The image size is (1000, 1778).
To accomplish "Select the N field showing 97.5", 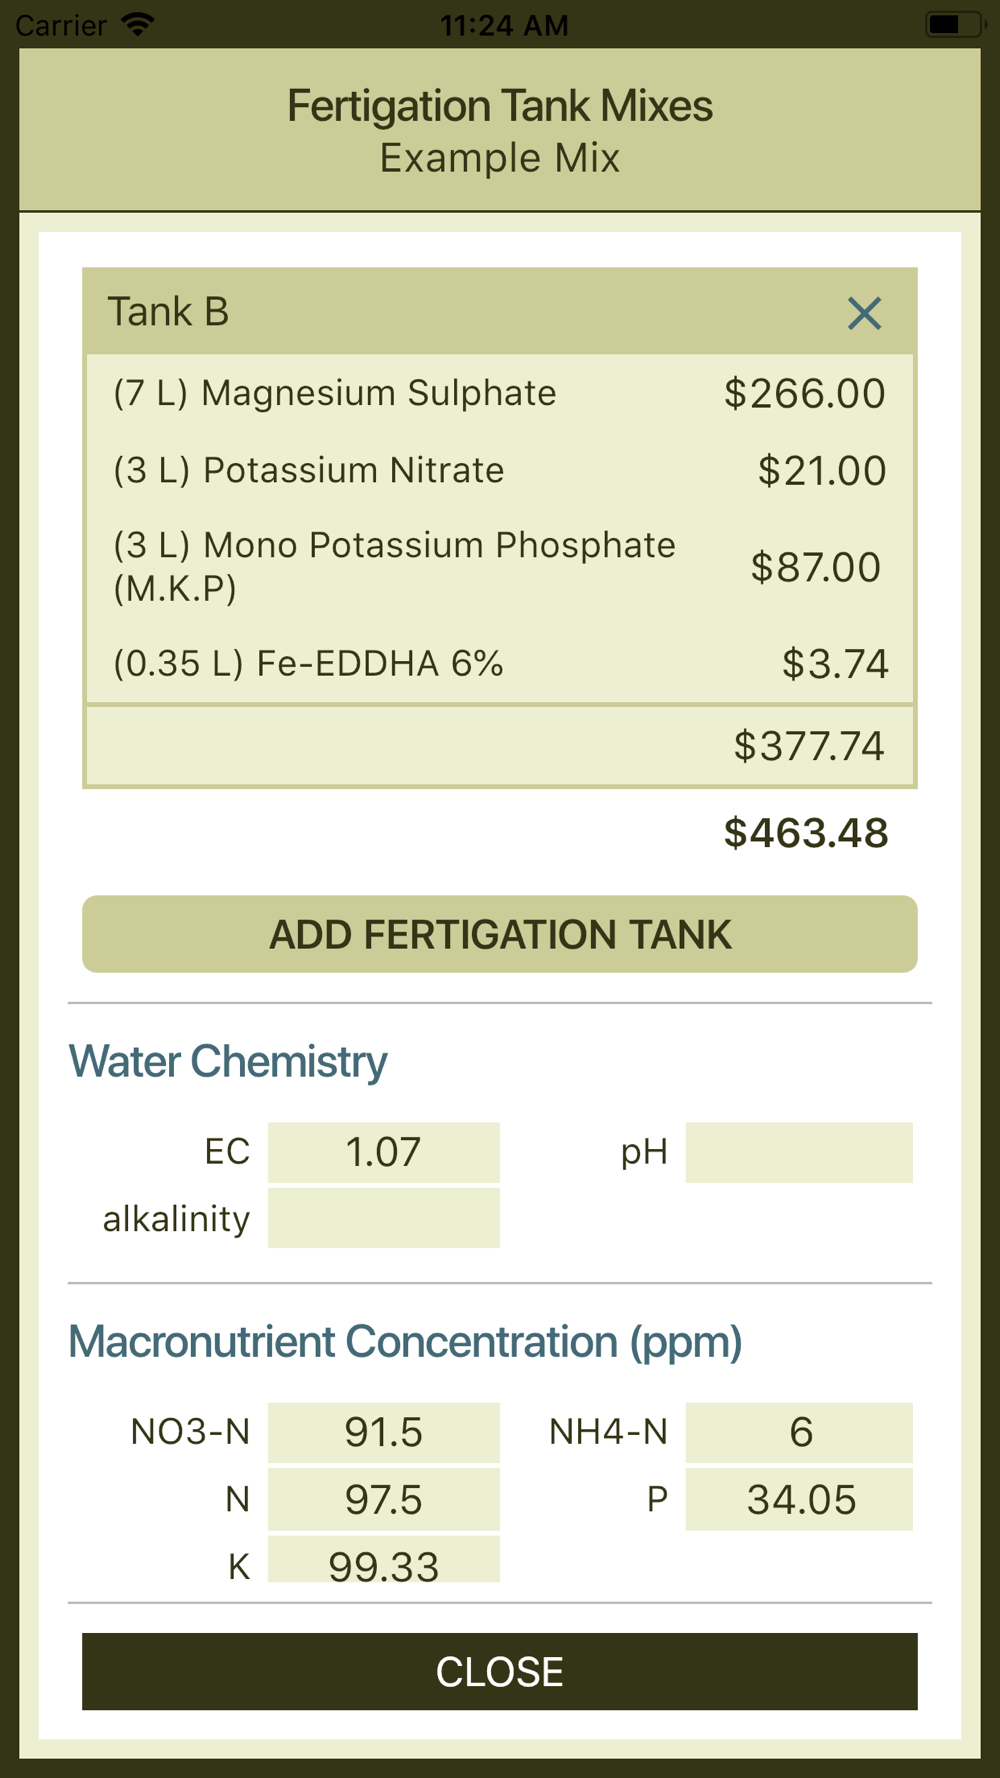I will pyautogui.click(x=384, y=1499).
